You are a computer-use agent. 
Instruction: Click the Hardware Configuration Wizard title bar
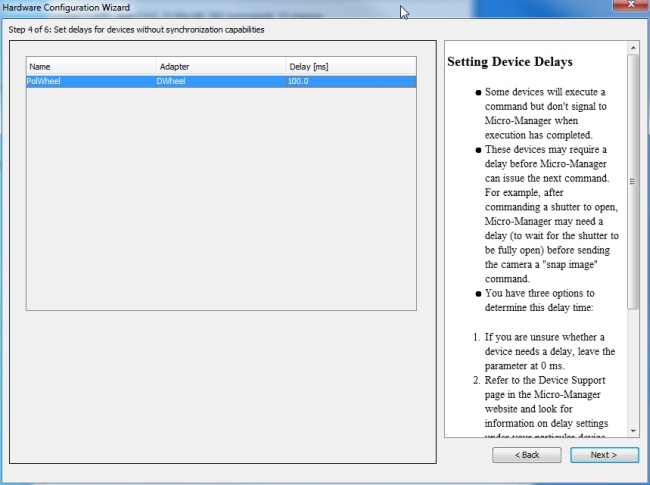pyautogui.click(x=200, y=8)
